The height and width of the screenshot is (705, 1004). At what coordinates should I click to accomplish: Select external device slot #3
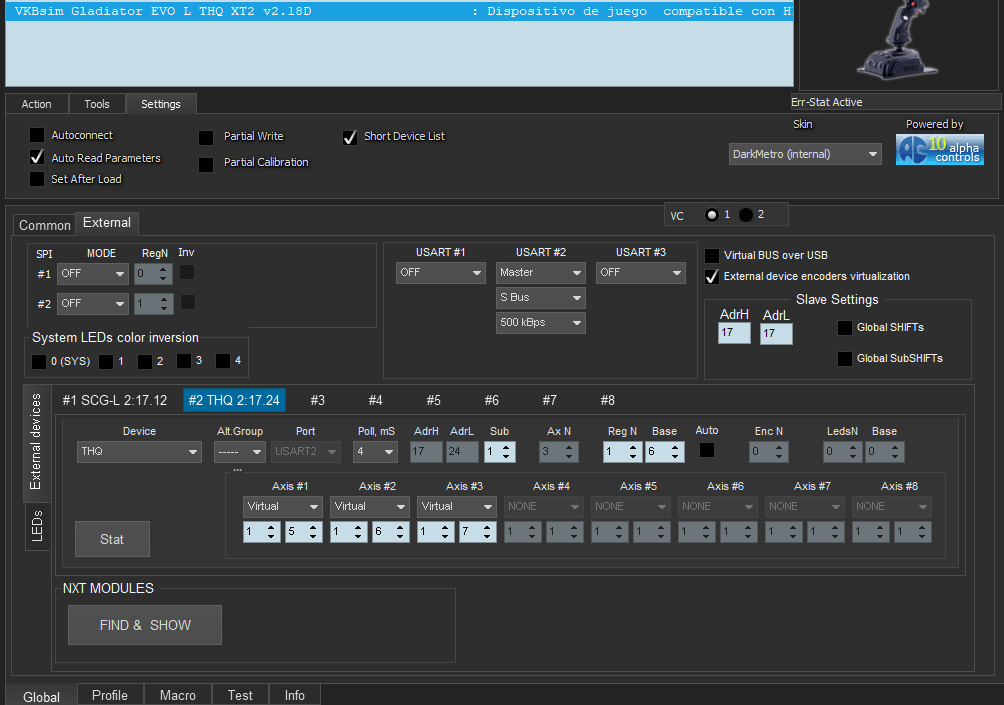318,400
